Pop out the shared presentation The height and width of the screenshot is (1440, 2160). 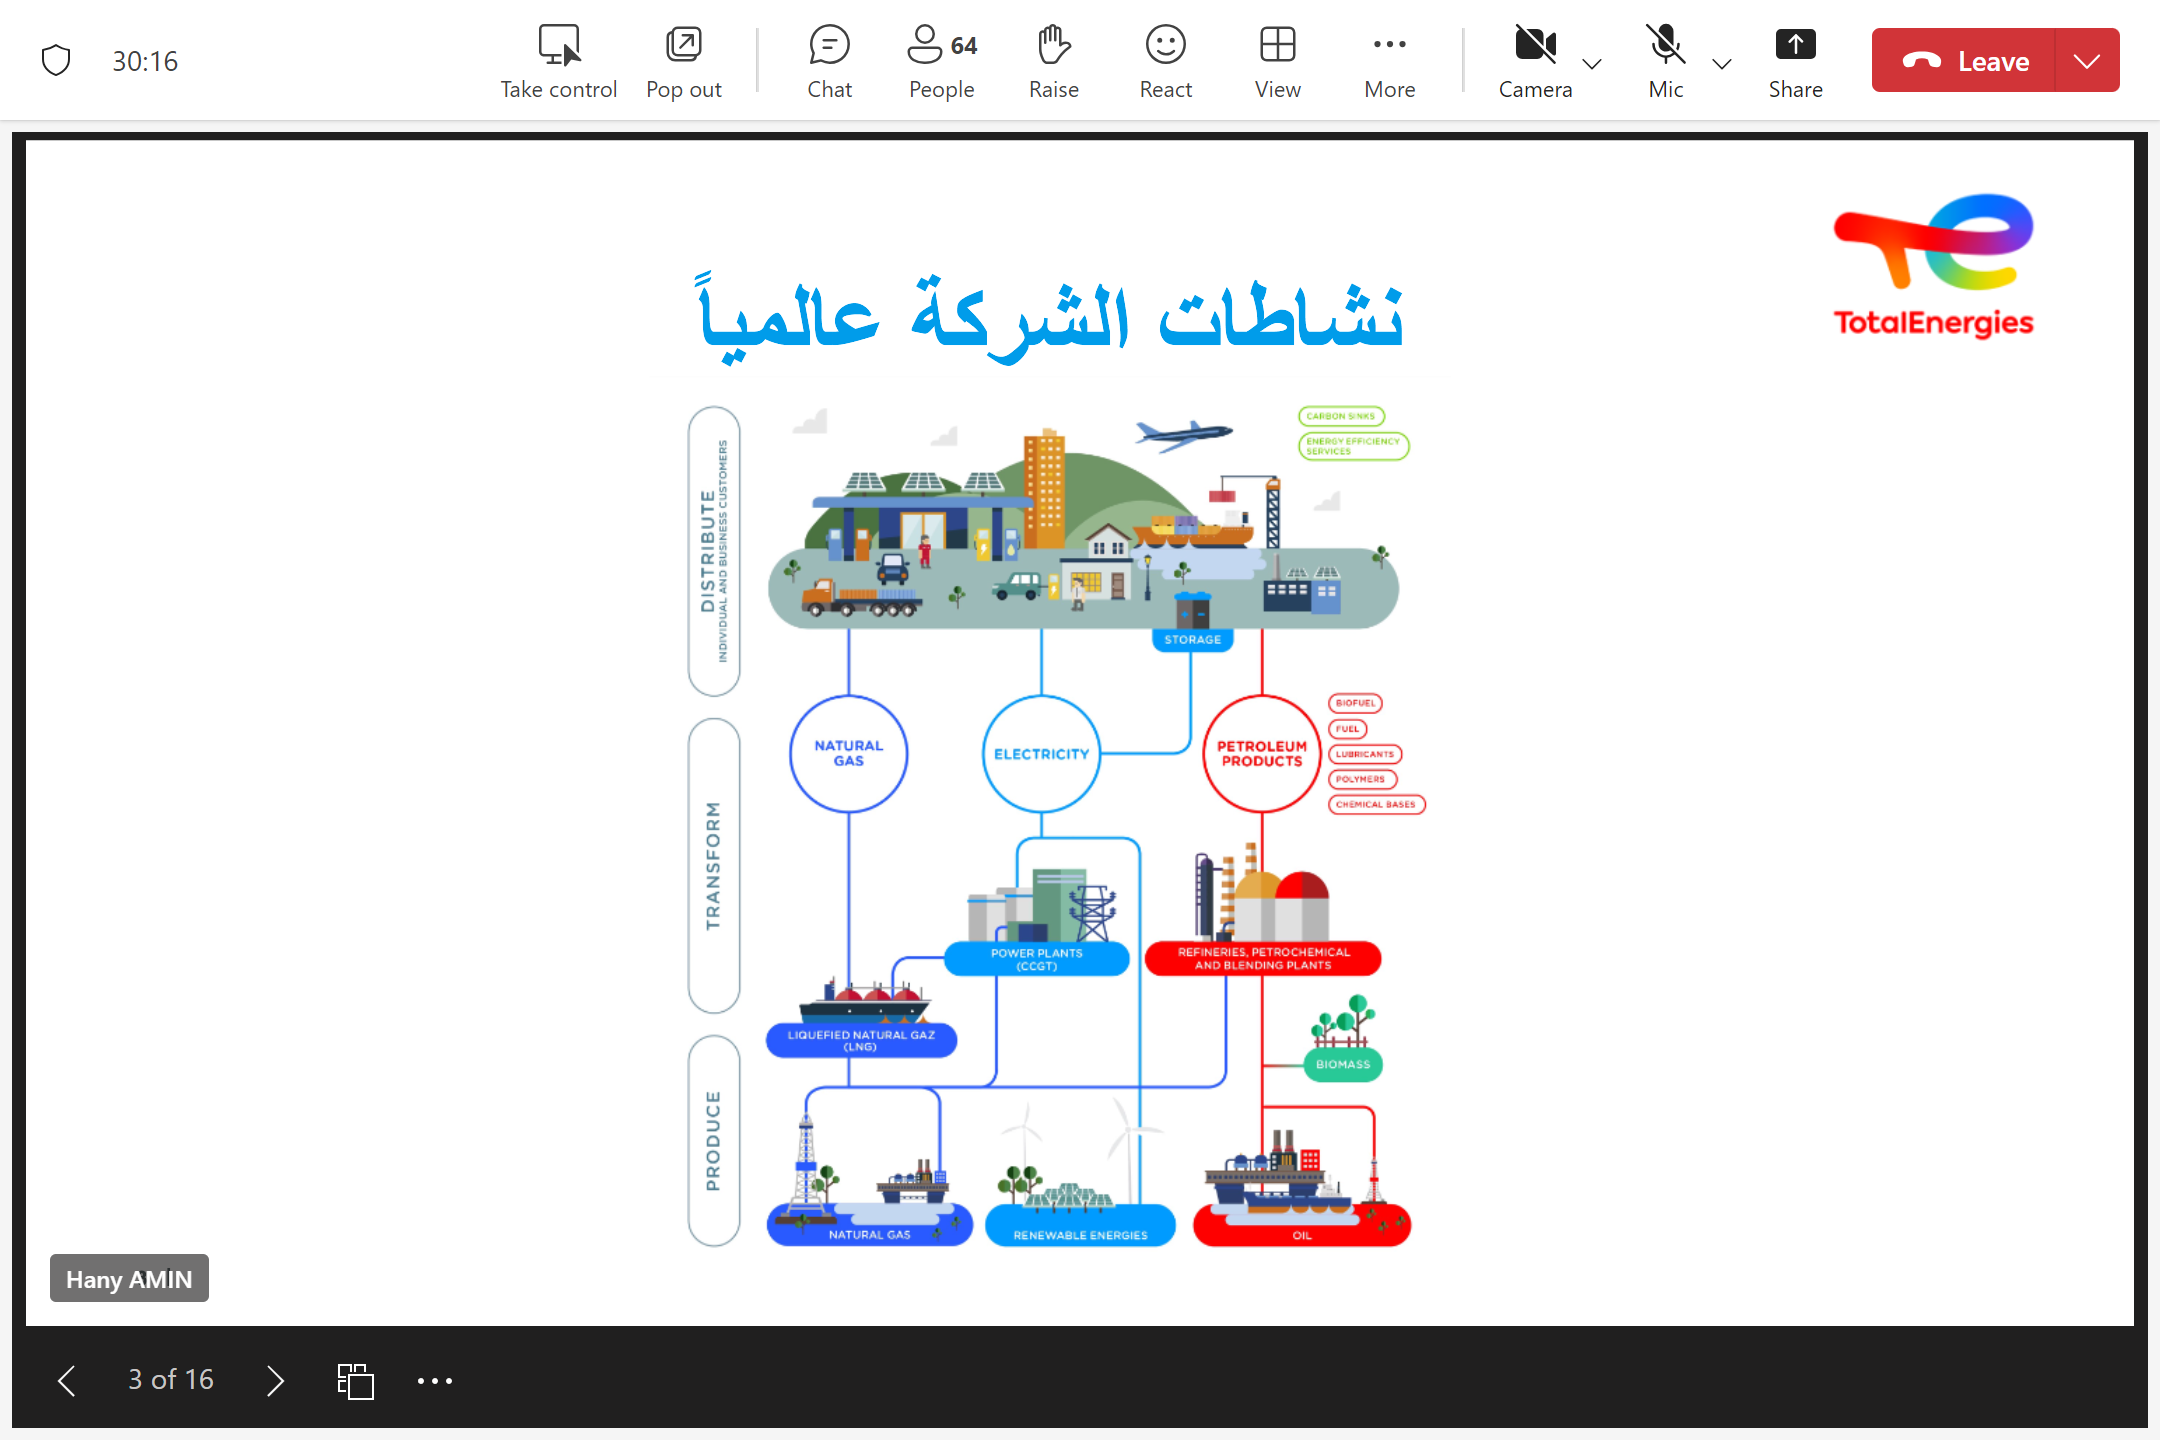point(684,46)
